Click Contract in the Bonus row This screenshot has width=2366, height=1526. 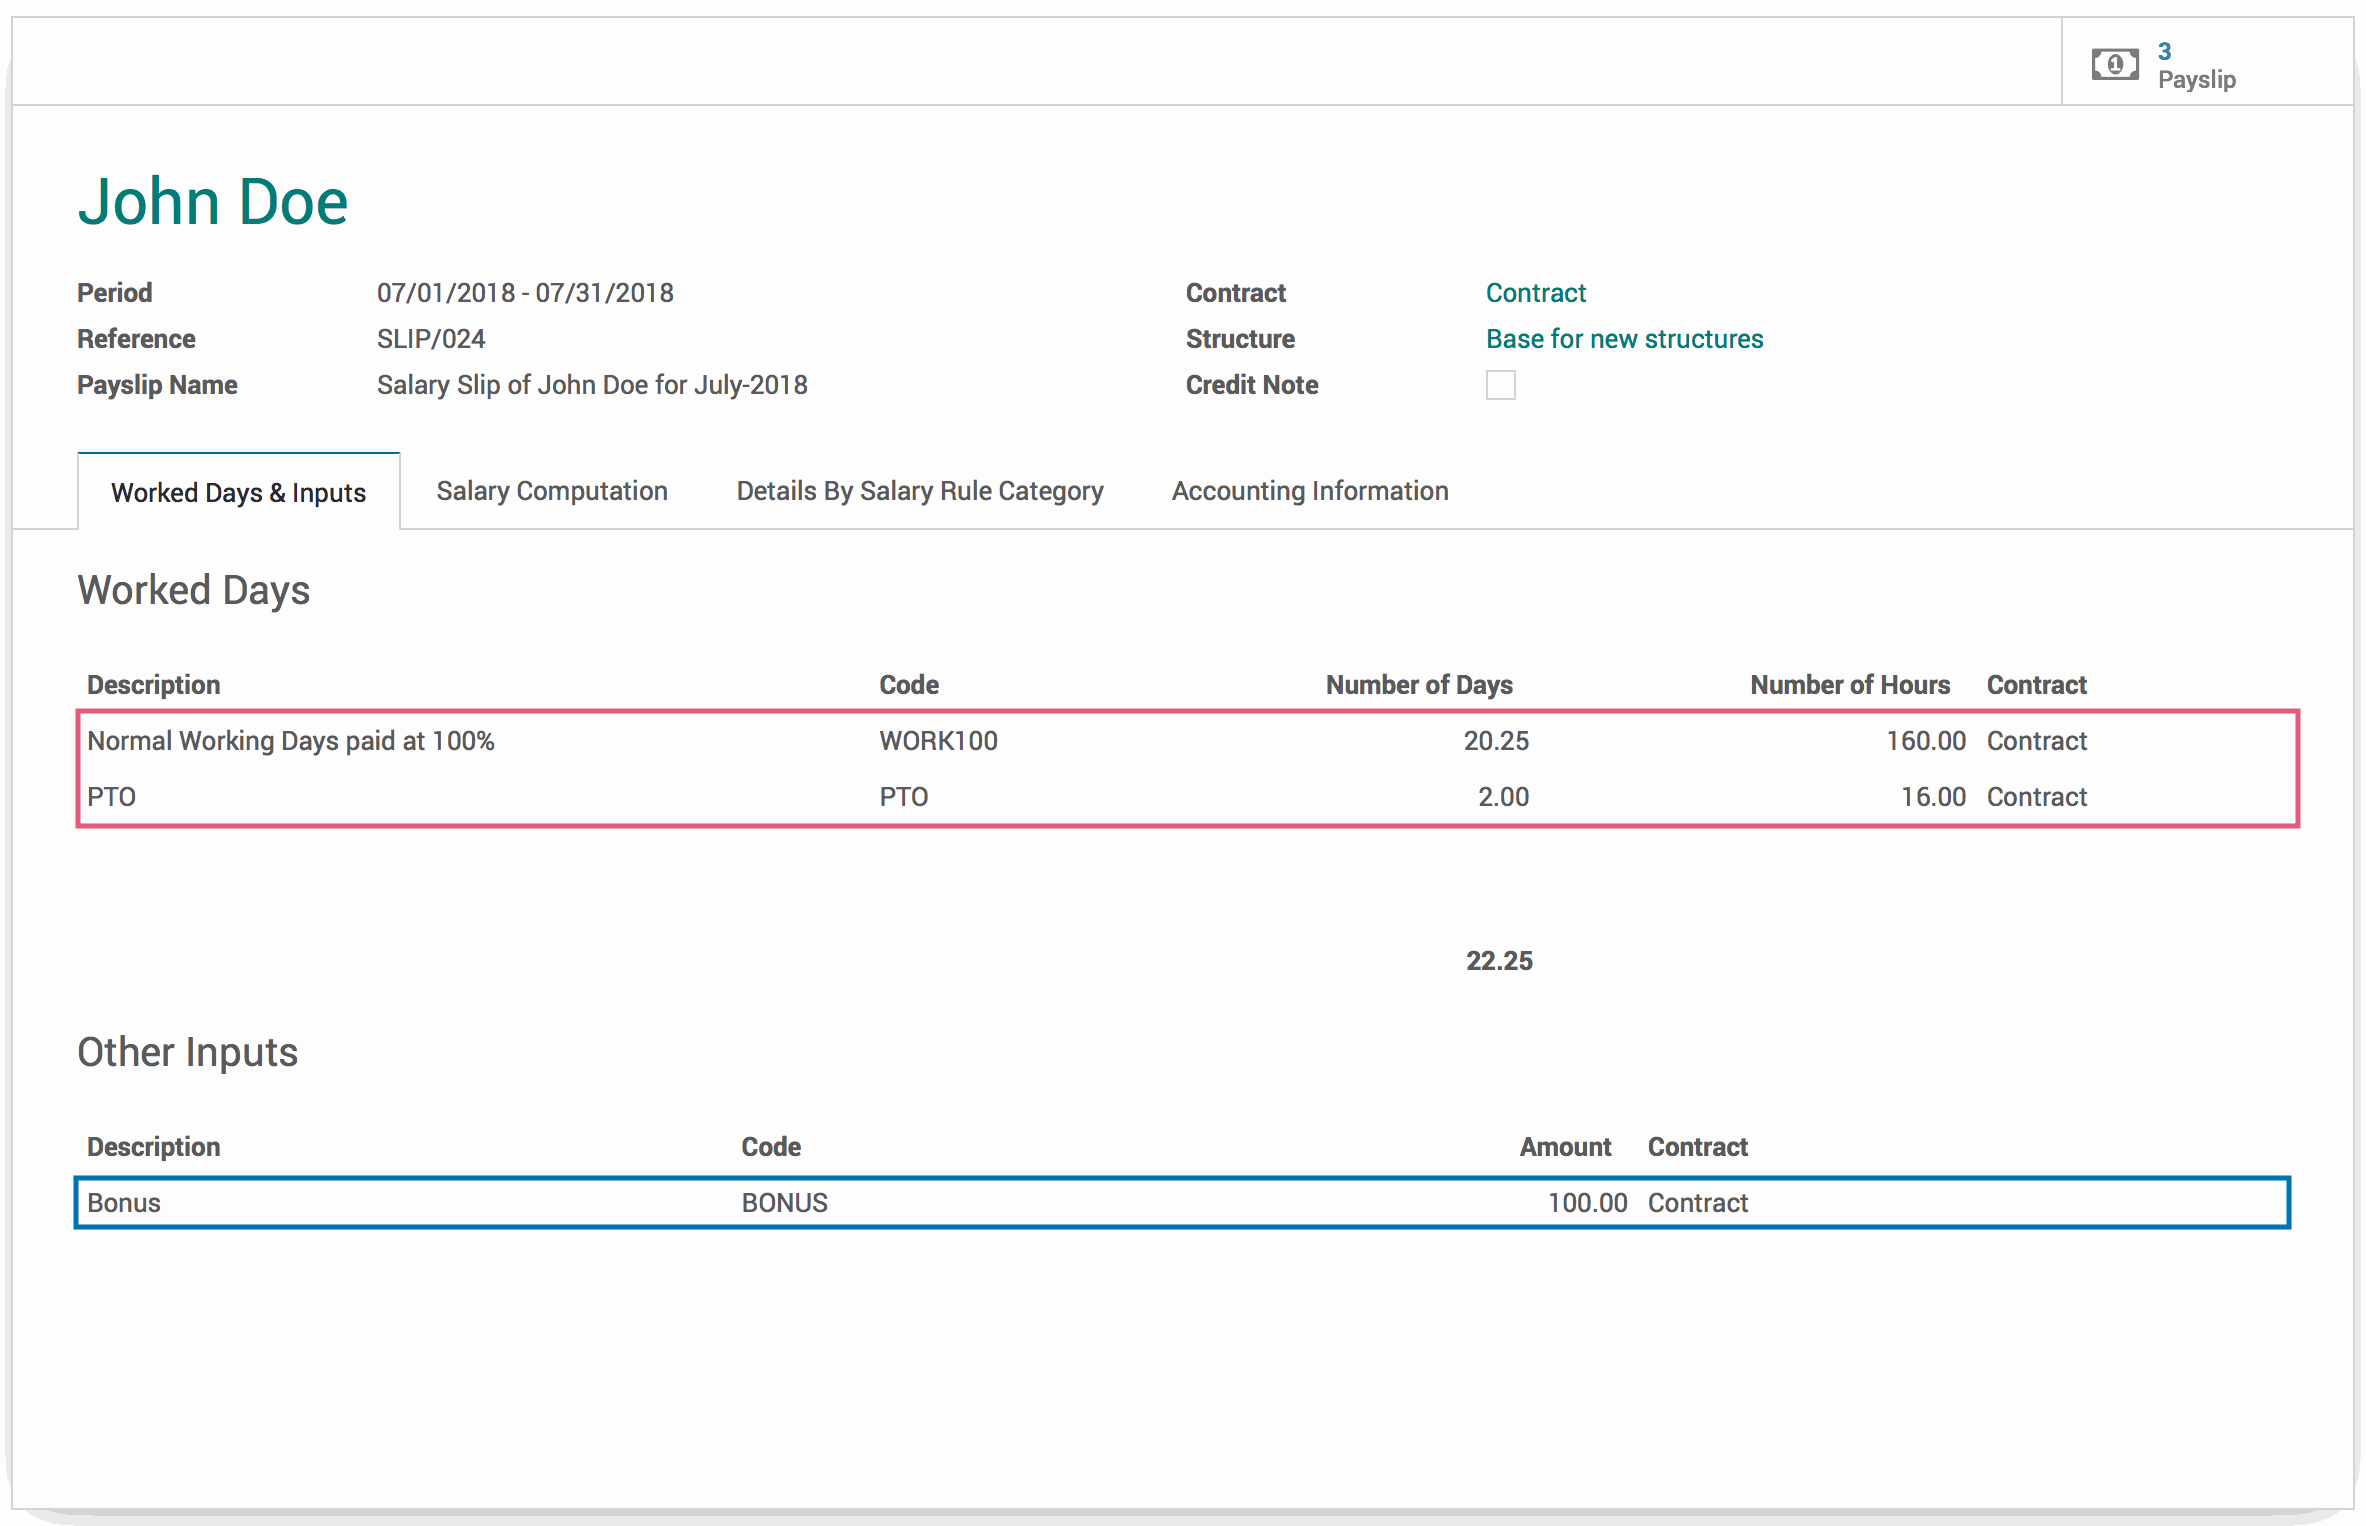pyautogui.click(x=1697, y=1203)
